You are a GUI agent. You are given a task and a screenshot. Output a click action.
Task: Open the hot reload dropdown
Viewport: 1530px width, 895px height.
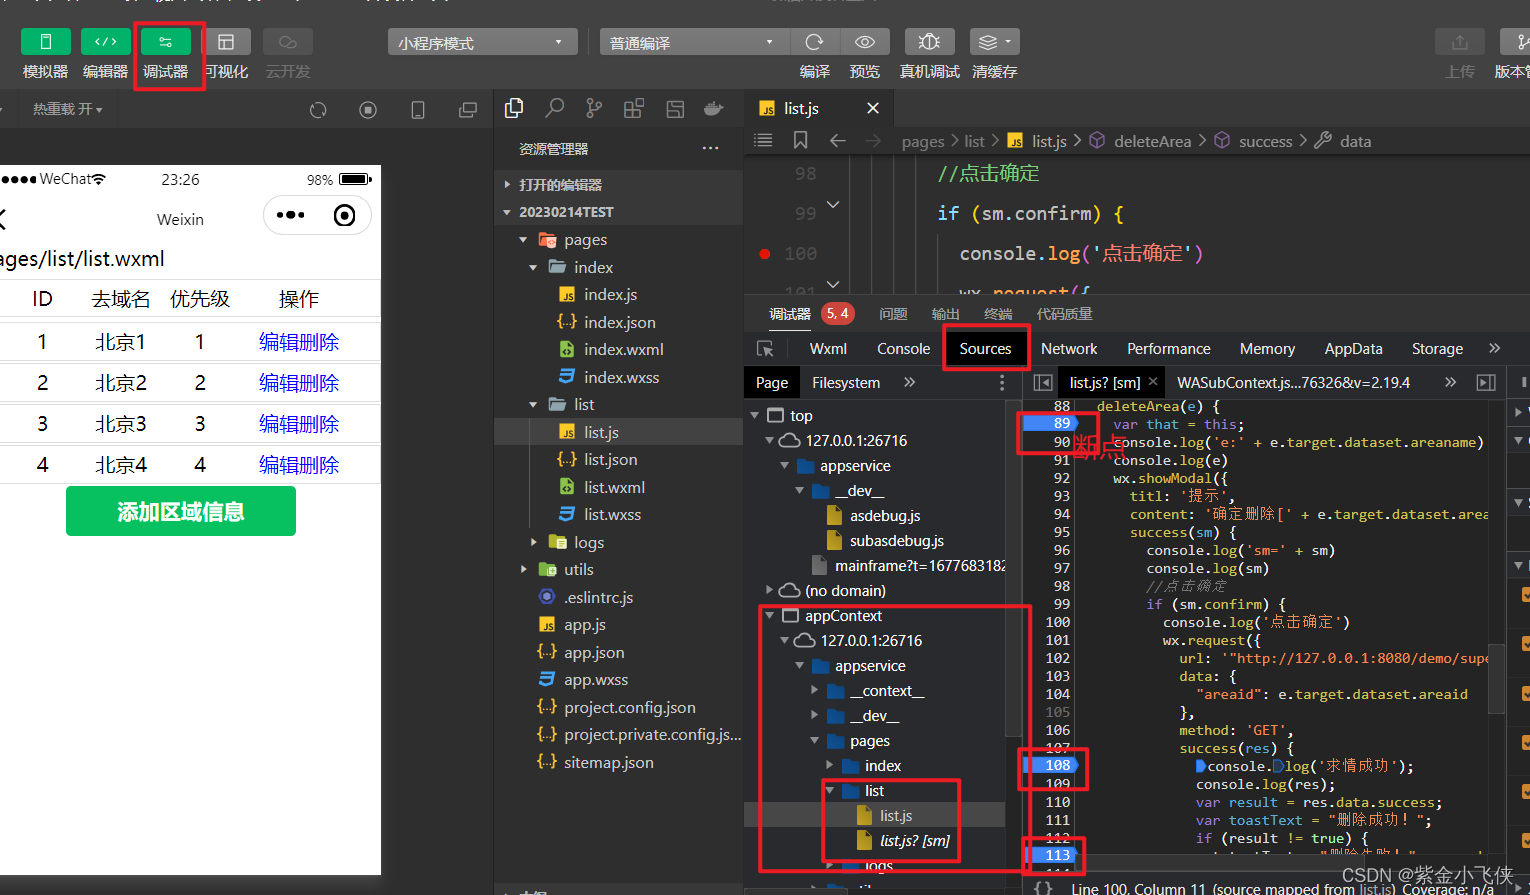pos(67,109)
